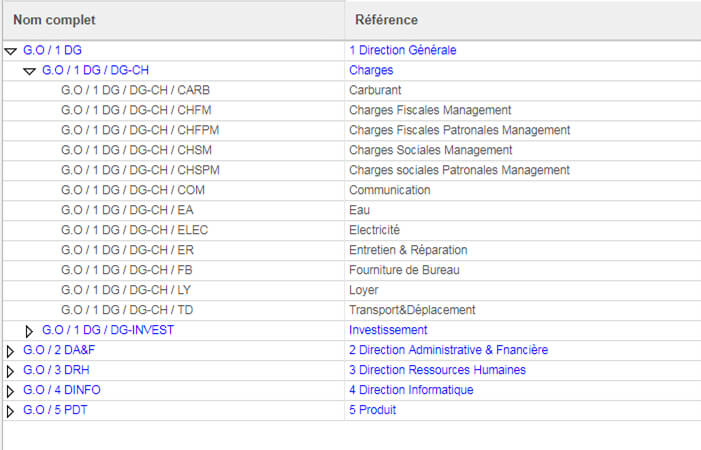Expand the G.O / 3 DRH arrow
The height and width of the screenshot is (450, 701).
pyautogui.click(x=11, y=371)
